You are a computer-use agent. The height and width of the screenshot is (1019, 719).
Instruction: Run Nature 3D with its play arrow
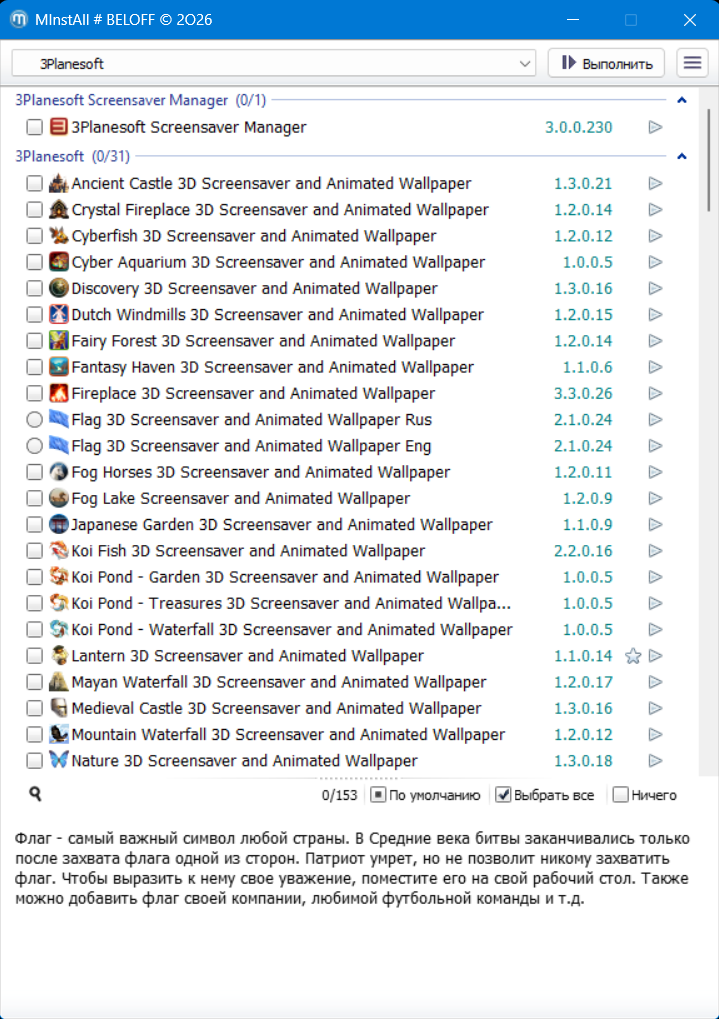point(655,760)
